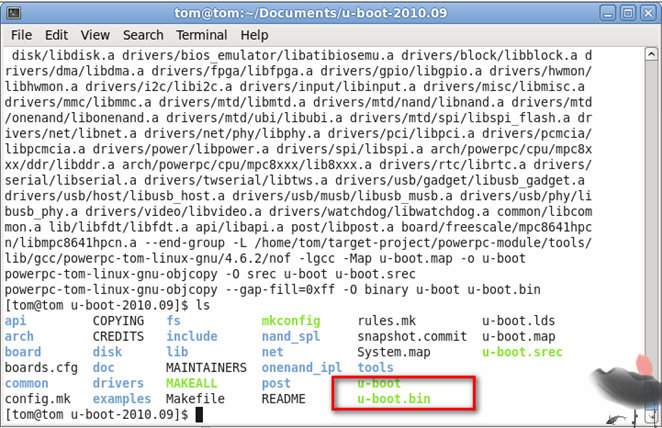The height and width of the screenshot is (428, 662).
Task: Click the 'COPYING' file name
Action: (x=118, y=321)
